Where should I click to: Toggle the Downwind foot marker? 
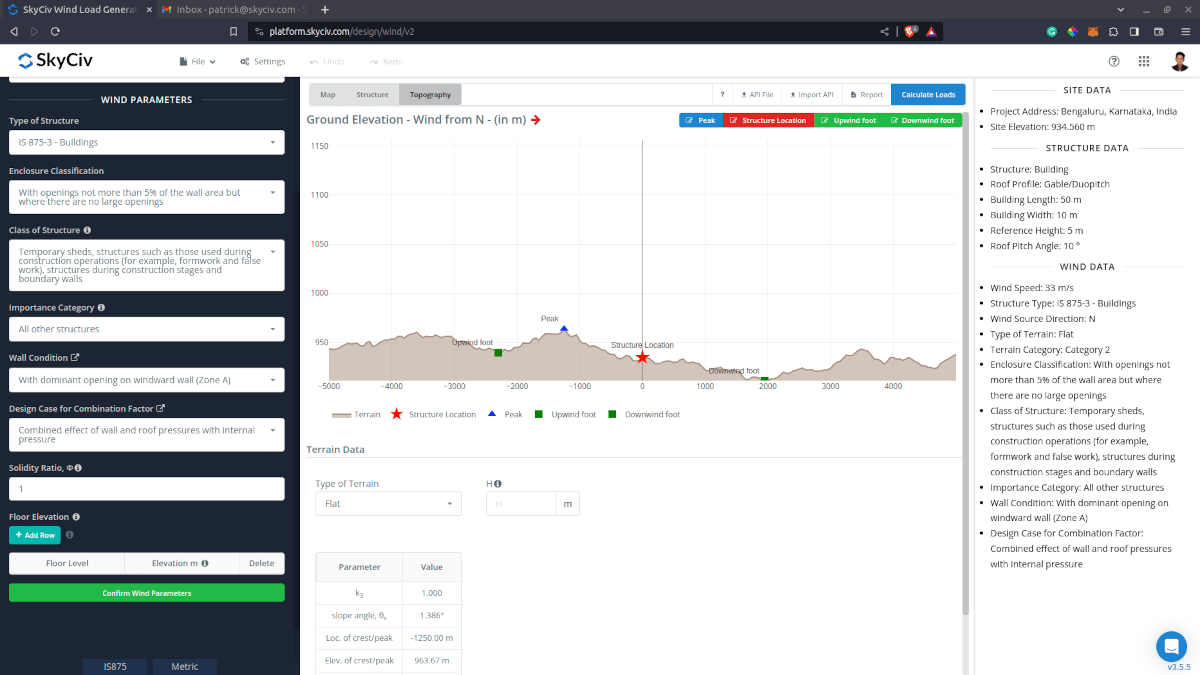click(923, 120)
